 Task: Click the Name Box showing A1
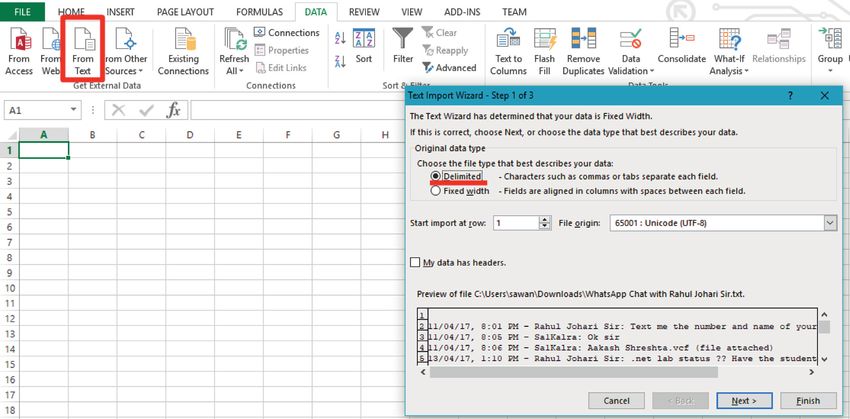tap(35, 110)
